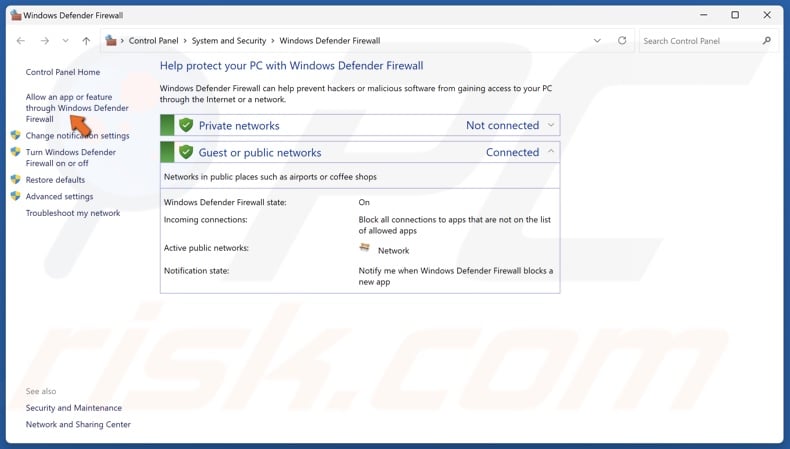Click the Network icon under Active public networks
Screen dimensions: 790x449
pyautogui.click(x=365, y=247)
